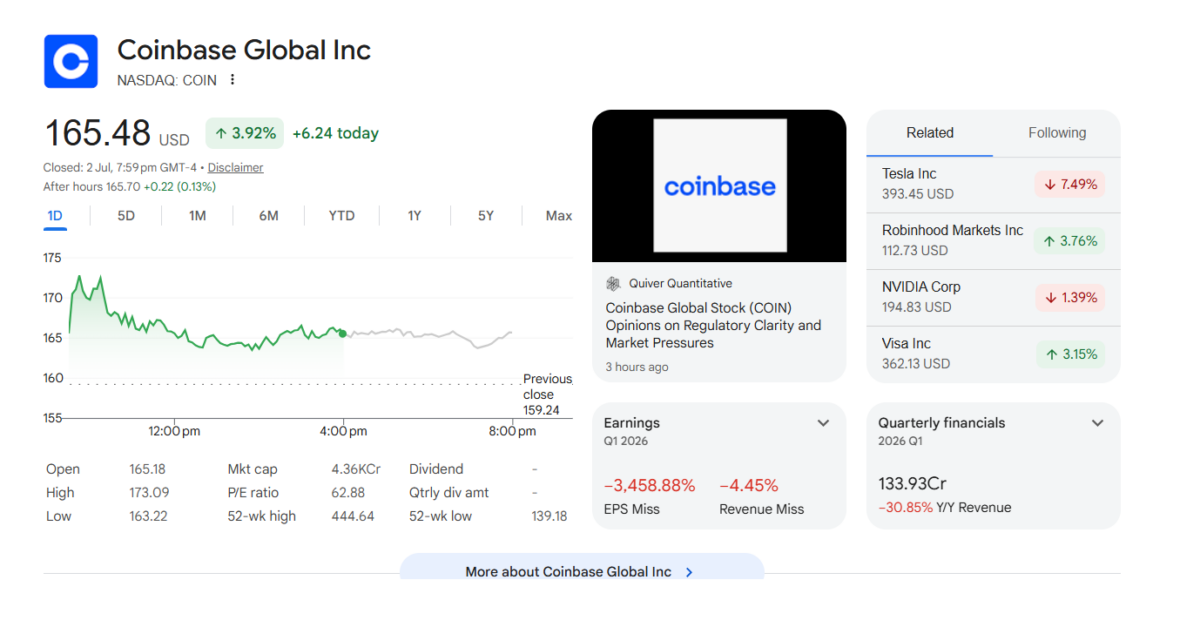Image resolution: width=1200 pixels, height=627 pixels.
Task: Click the 3 hours ago timestamp
Action: [637, 367]
